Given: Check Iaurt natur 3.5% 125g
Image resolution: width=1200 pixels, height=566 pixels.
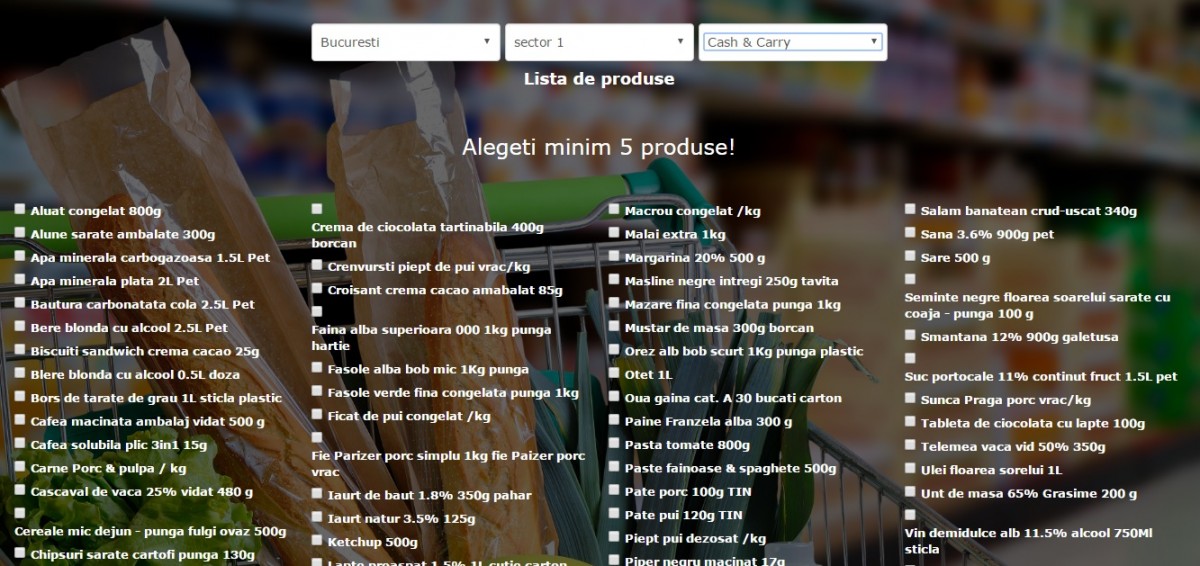Looking at the screenshot, I should (317, 517).
